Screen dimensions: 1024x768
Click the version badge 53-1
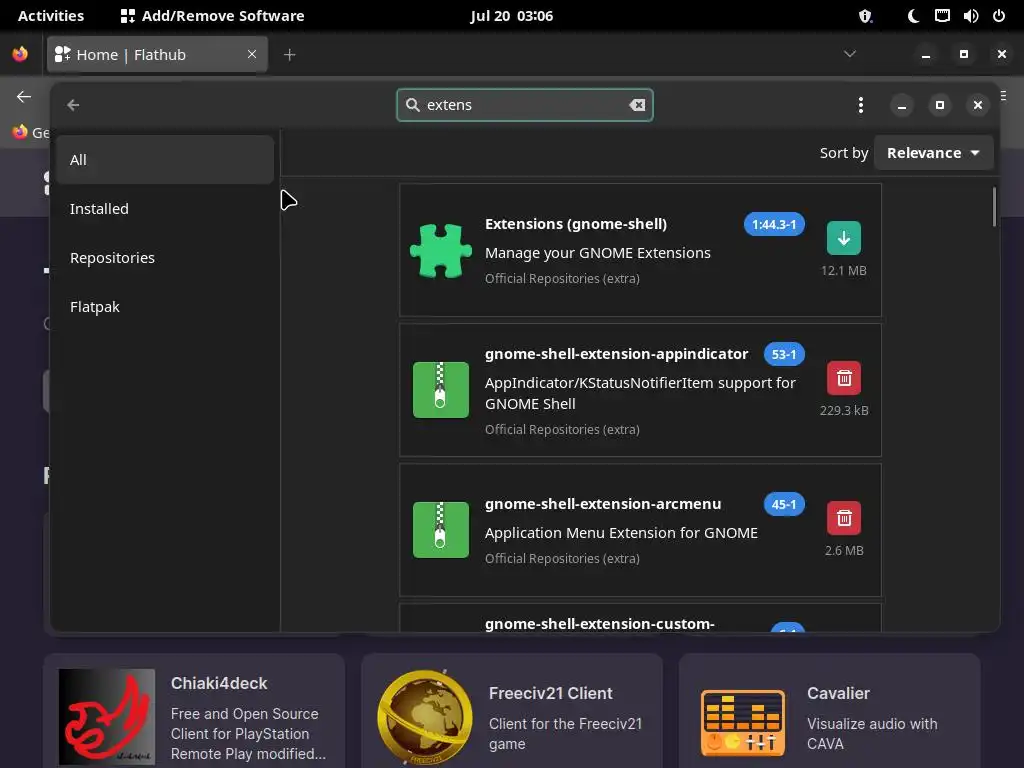pos(784,355)
